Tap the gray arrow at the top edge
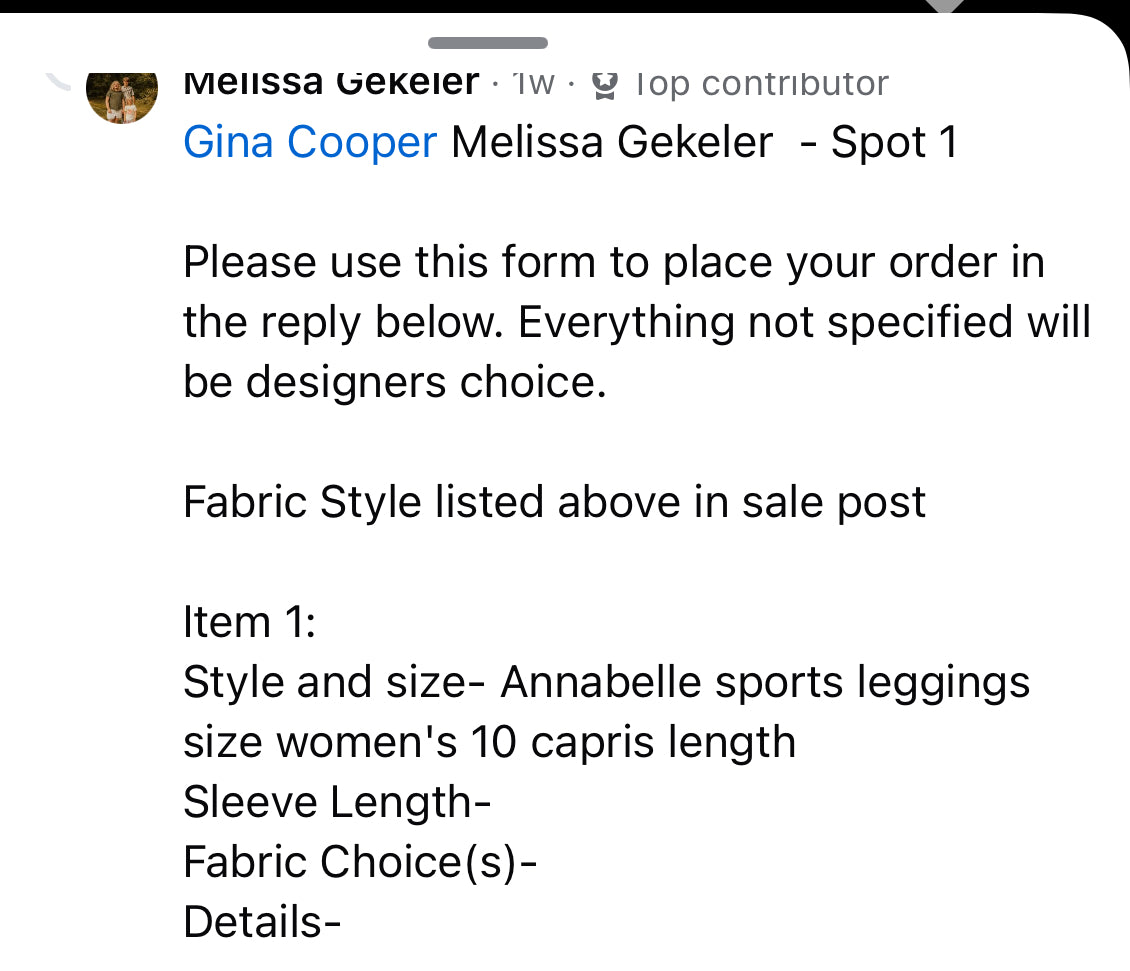The height and width of the screenshot is (971, 1130). click(944, 6)
